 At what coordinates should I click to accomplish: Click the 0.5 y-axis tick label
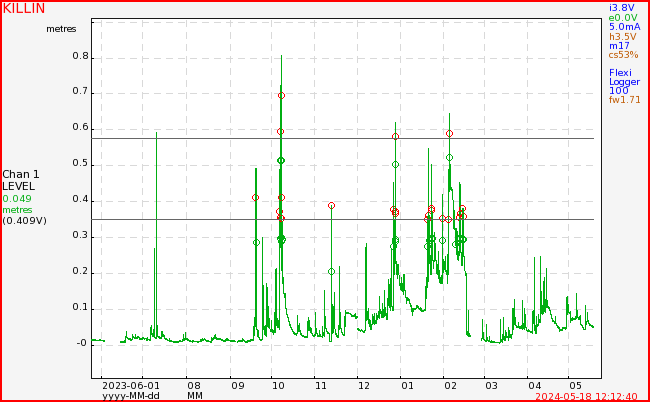(81, 163)
